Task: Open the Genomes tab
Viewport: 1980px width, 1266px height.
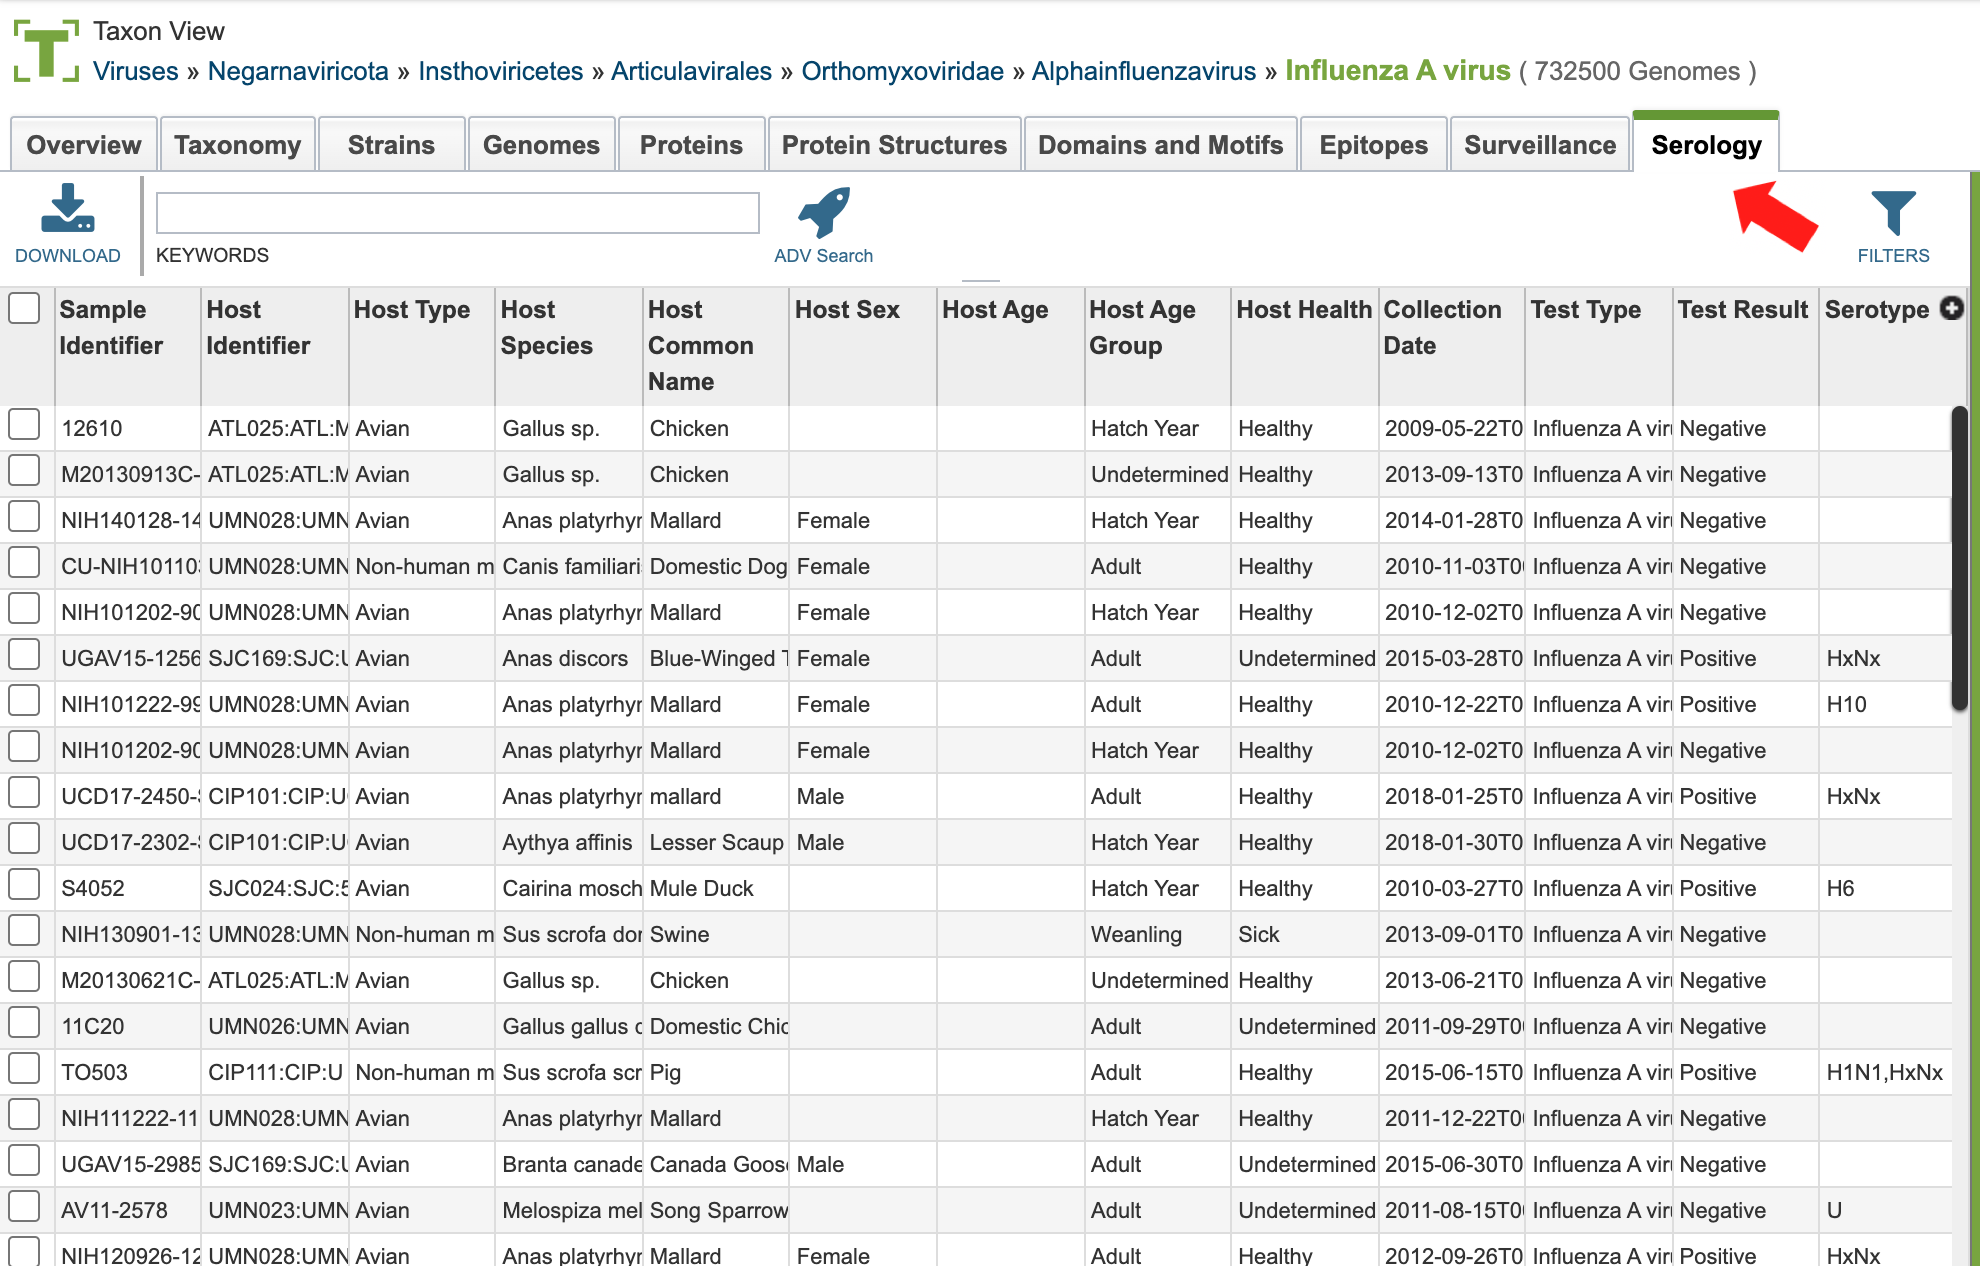Action: tap(541, 145)
